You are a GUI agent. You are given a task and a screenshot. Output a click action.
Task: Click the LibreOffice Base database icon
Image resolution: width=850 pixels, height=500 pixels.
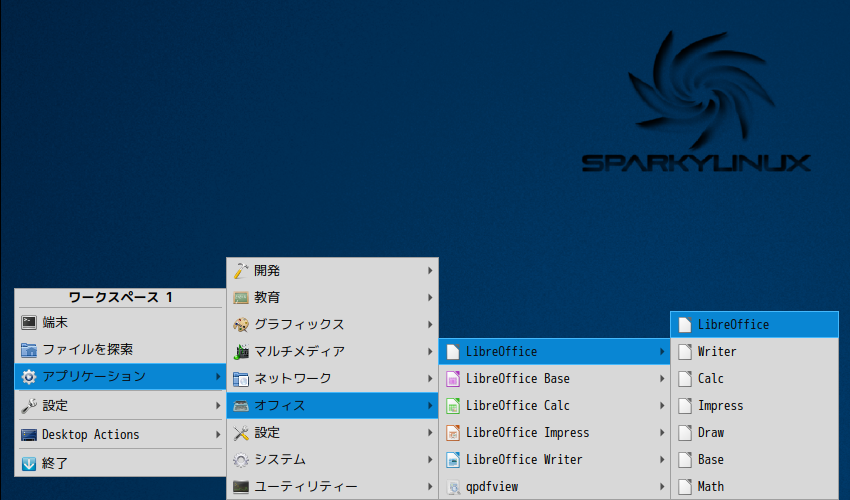coord(453,379)
